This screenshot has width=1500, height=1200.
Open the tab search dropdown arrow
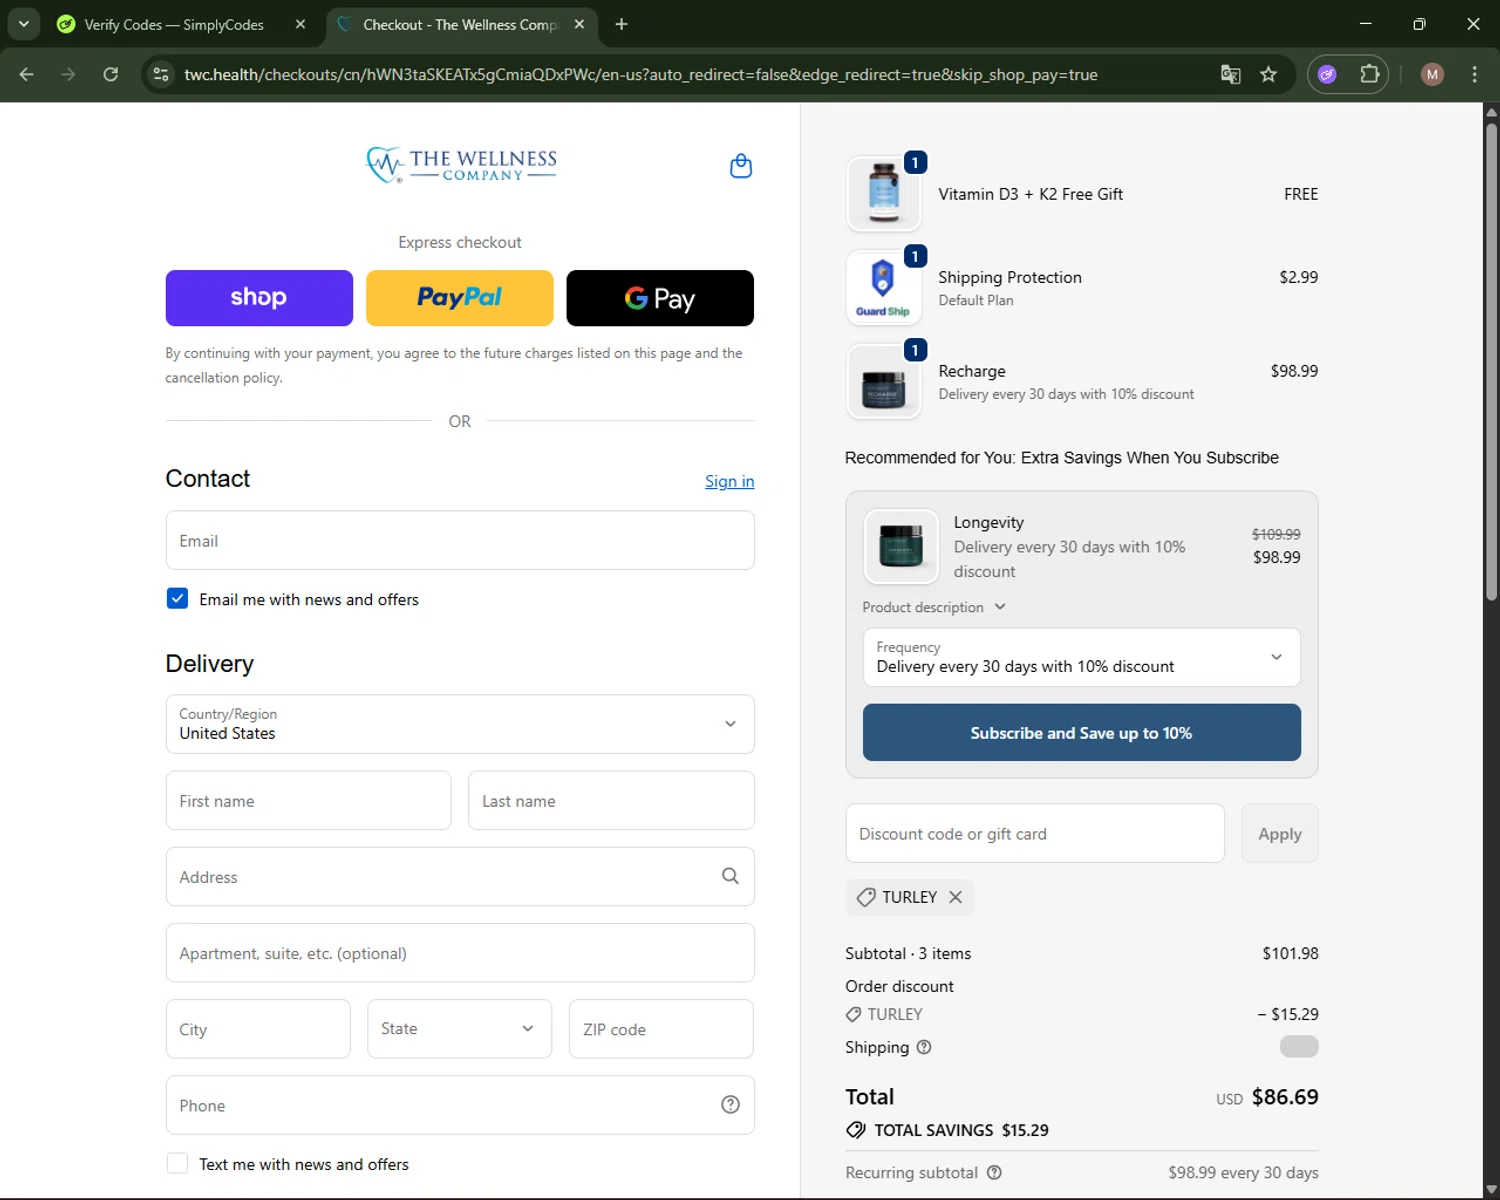[x=23, y=24]
